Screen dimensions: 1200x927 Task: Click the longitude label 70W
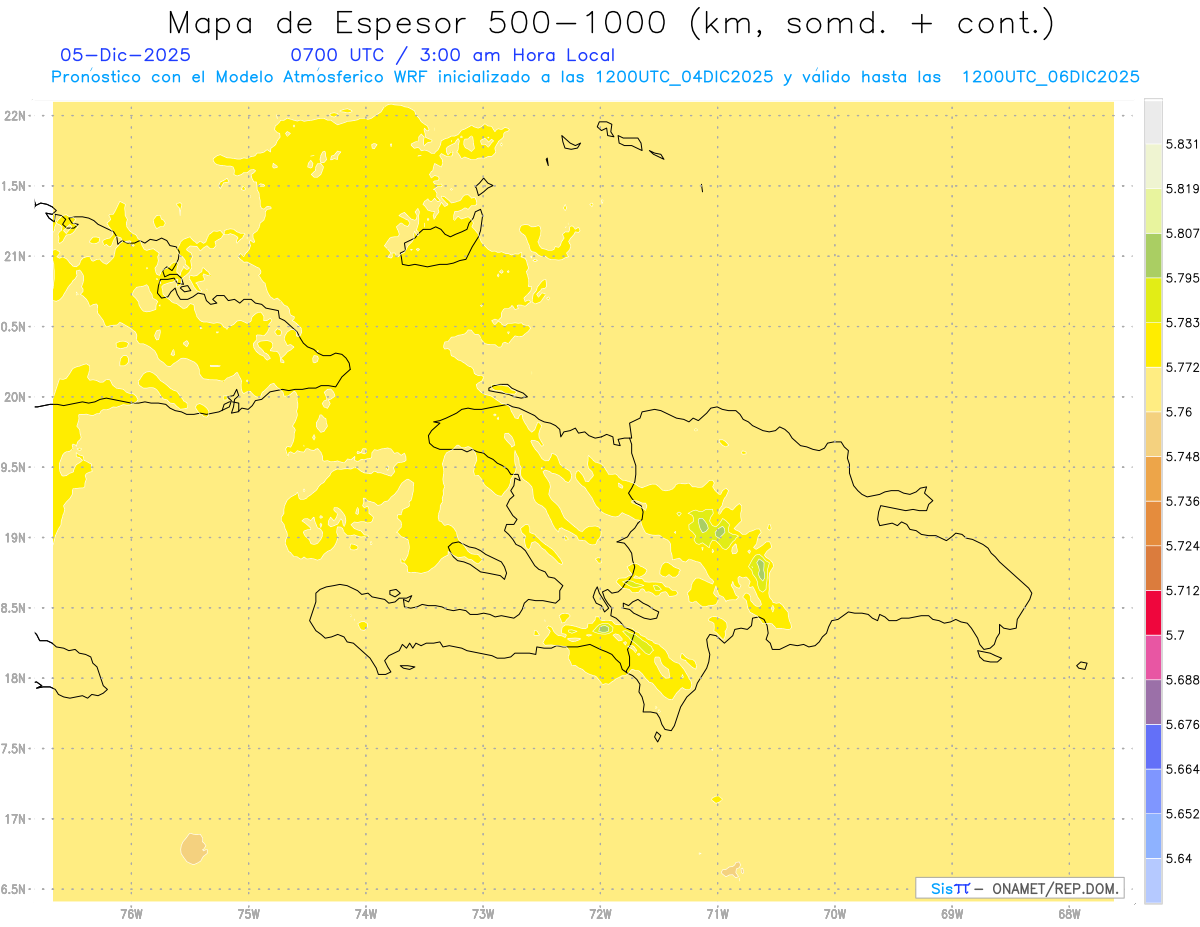pyautogui.click(x=835, y=914)
